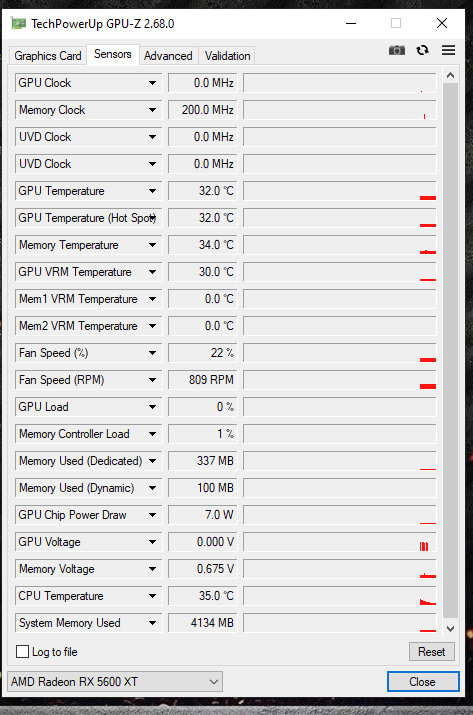The height and width of the screenshot is (715, 473).
Task: Go to the Validation tab
Action: point(227,56)
